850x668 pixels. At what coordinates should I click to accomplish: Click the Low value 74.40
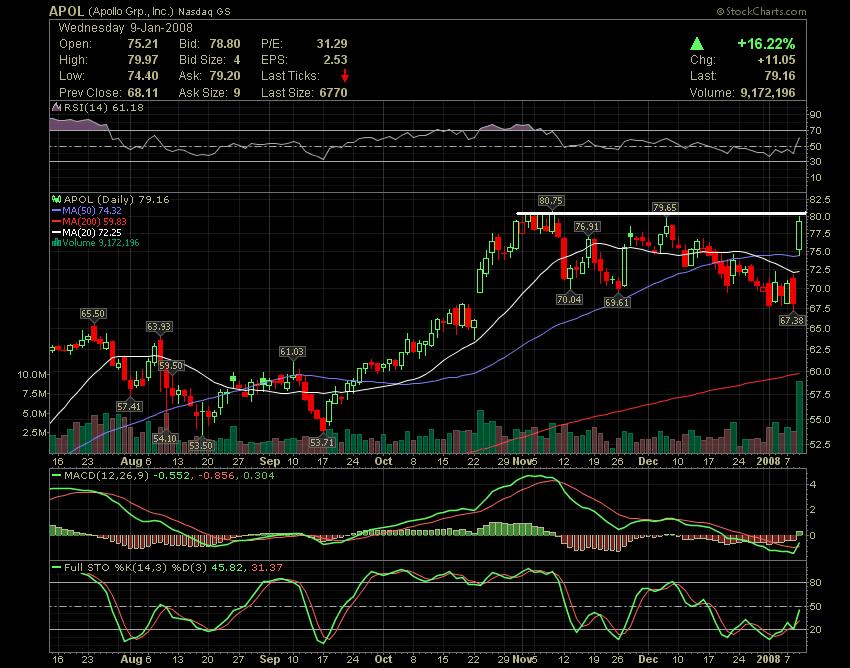click(143, 76)
